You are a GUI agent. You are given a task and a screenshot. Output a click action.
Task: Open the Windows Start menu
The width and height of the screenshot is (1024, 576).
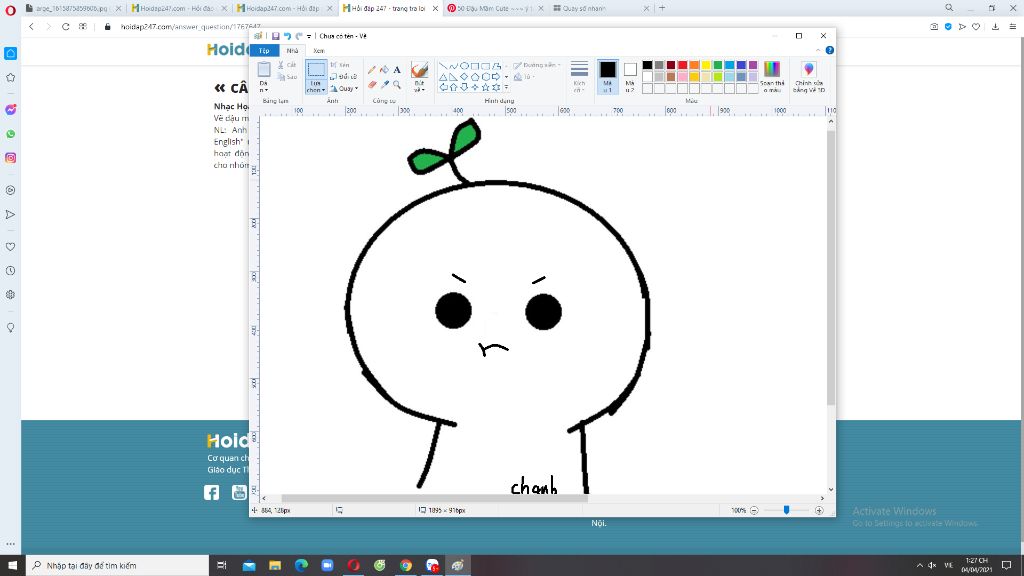[x=12, y=565]
